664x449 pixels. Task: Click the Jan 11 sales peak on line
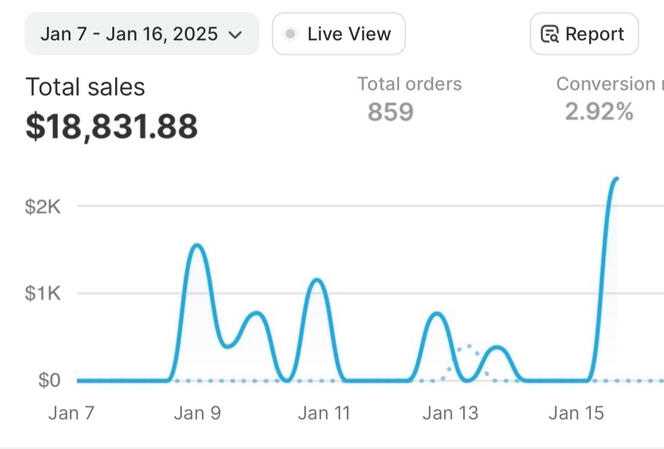point(317,280)
